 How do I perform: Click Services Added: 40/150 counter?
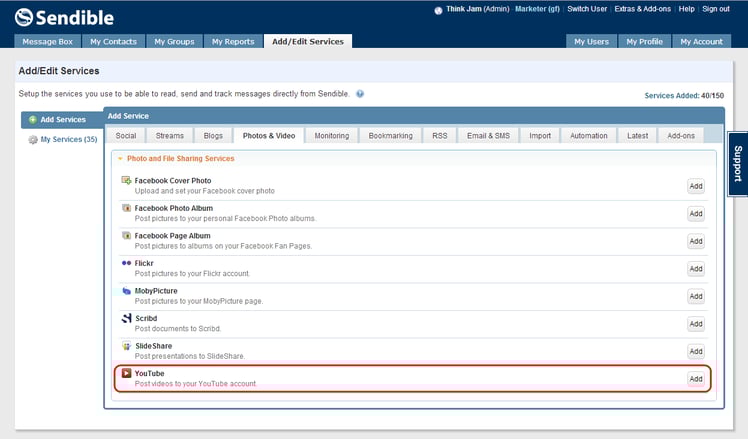[684, 95]
